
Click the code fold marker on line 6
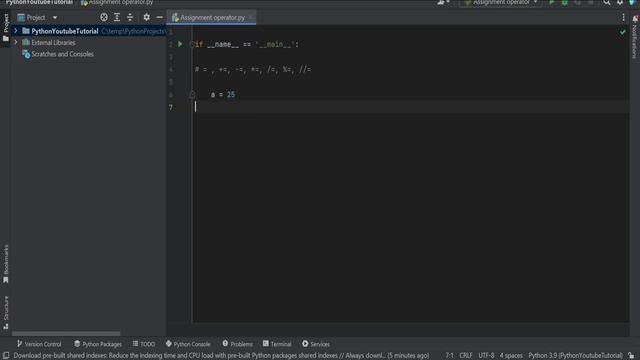[x=192, y=95]
